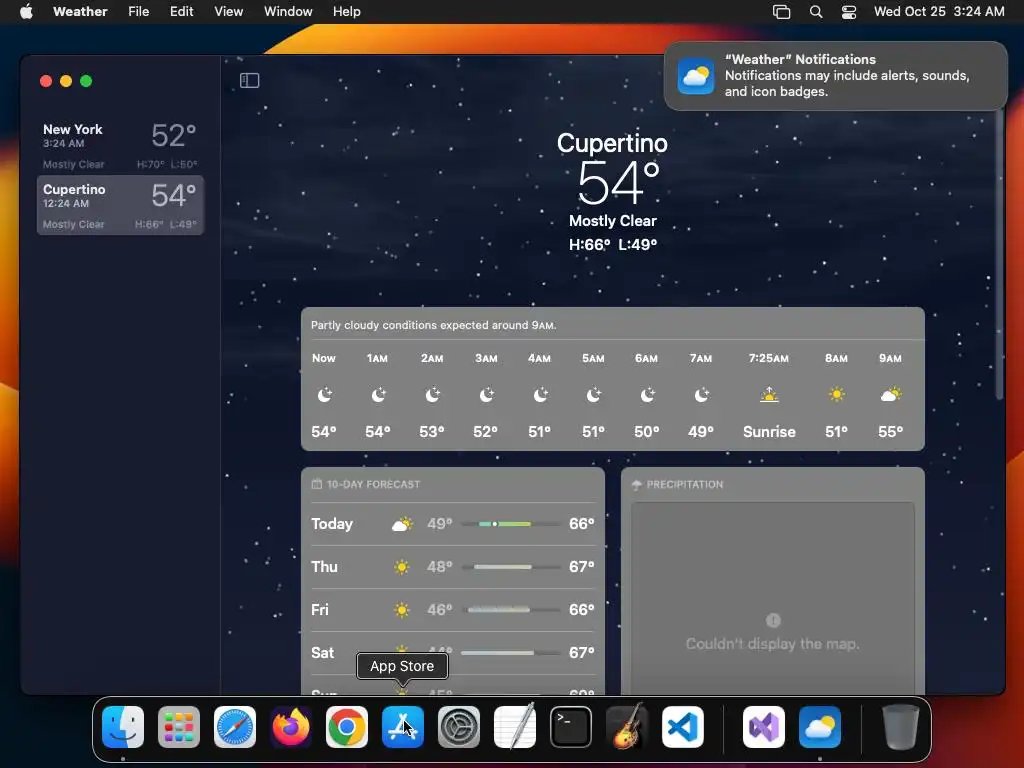Click the Weather icon in the notification banner
The height and width of the screenshot is (768, 1024).
[696, 76]
